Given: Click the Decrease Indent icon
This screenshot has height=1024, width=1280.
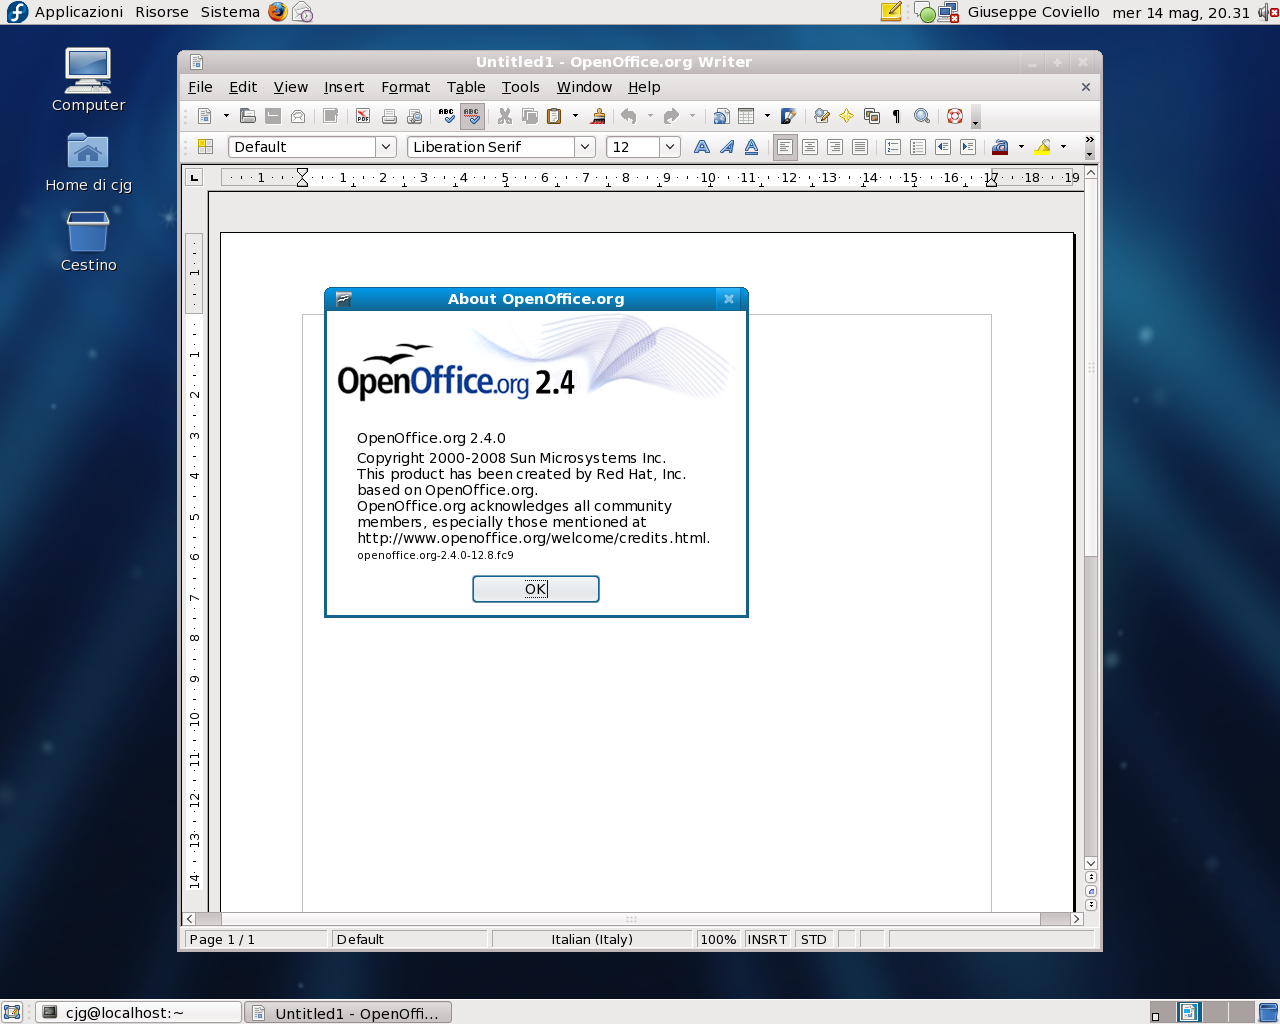Looking at the screenshot, I should click(943, 147).
